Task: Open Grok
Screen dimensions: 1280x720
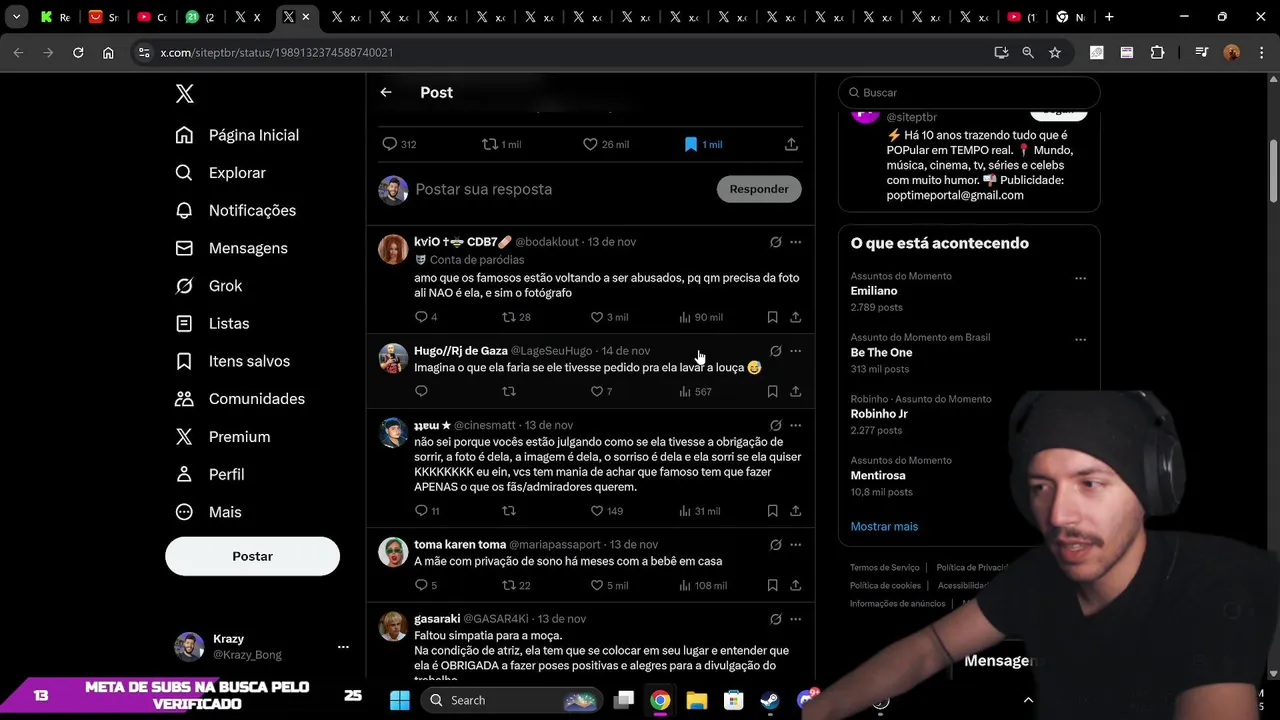Action: [x=208, y=286]
